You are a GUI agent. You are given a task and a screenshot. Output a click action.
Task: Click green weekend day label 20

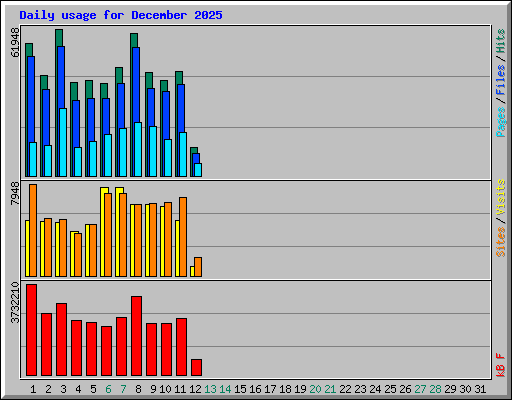pos(315,389)
